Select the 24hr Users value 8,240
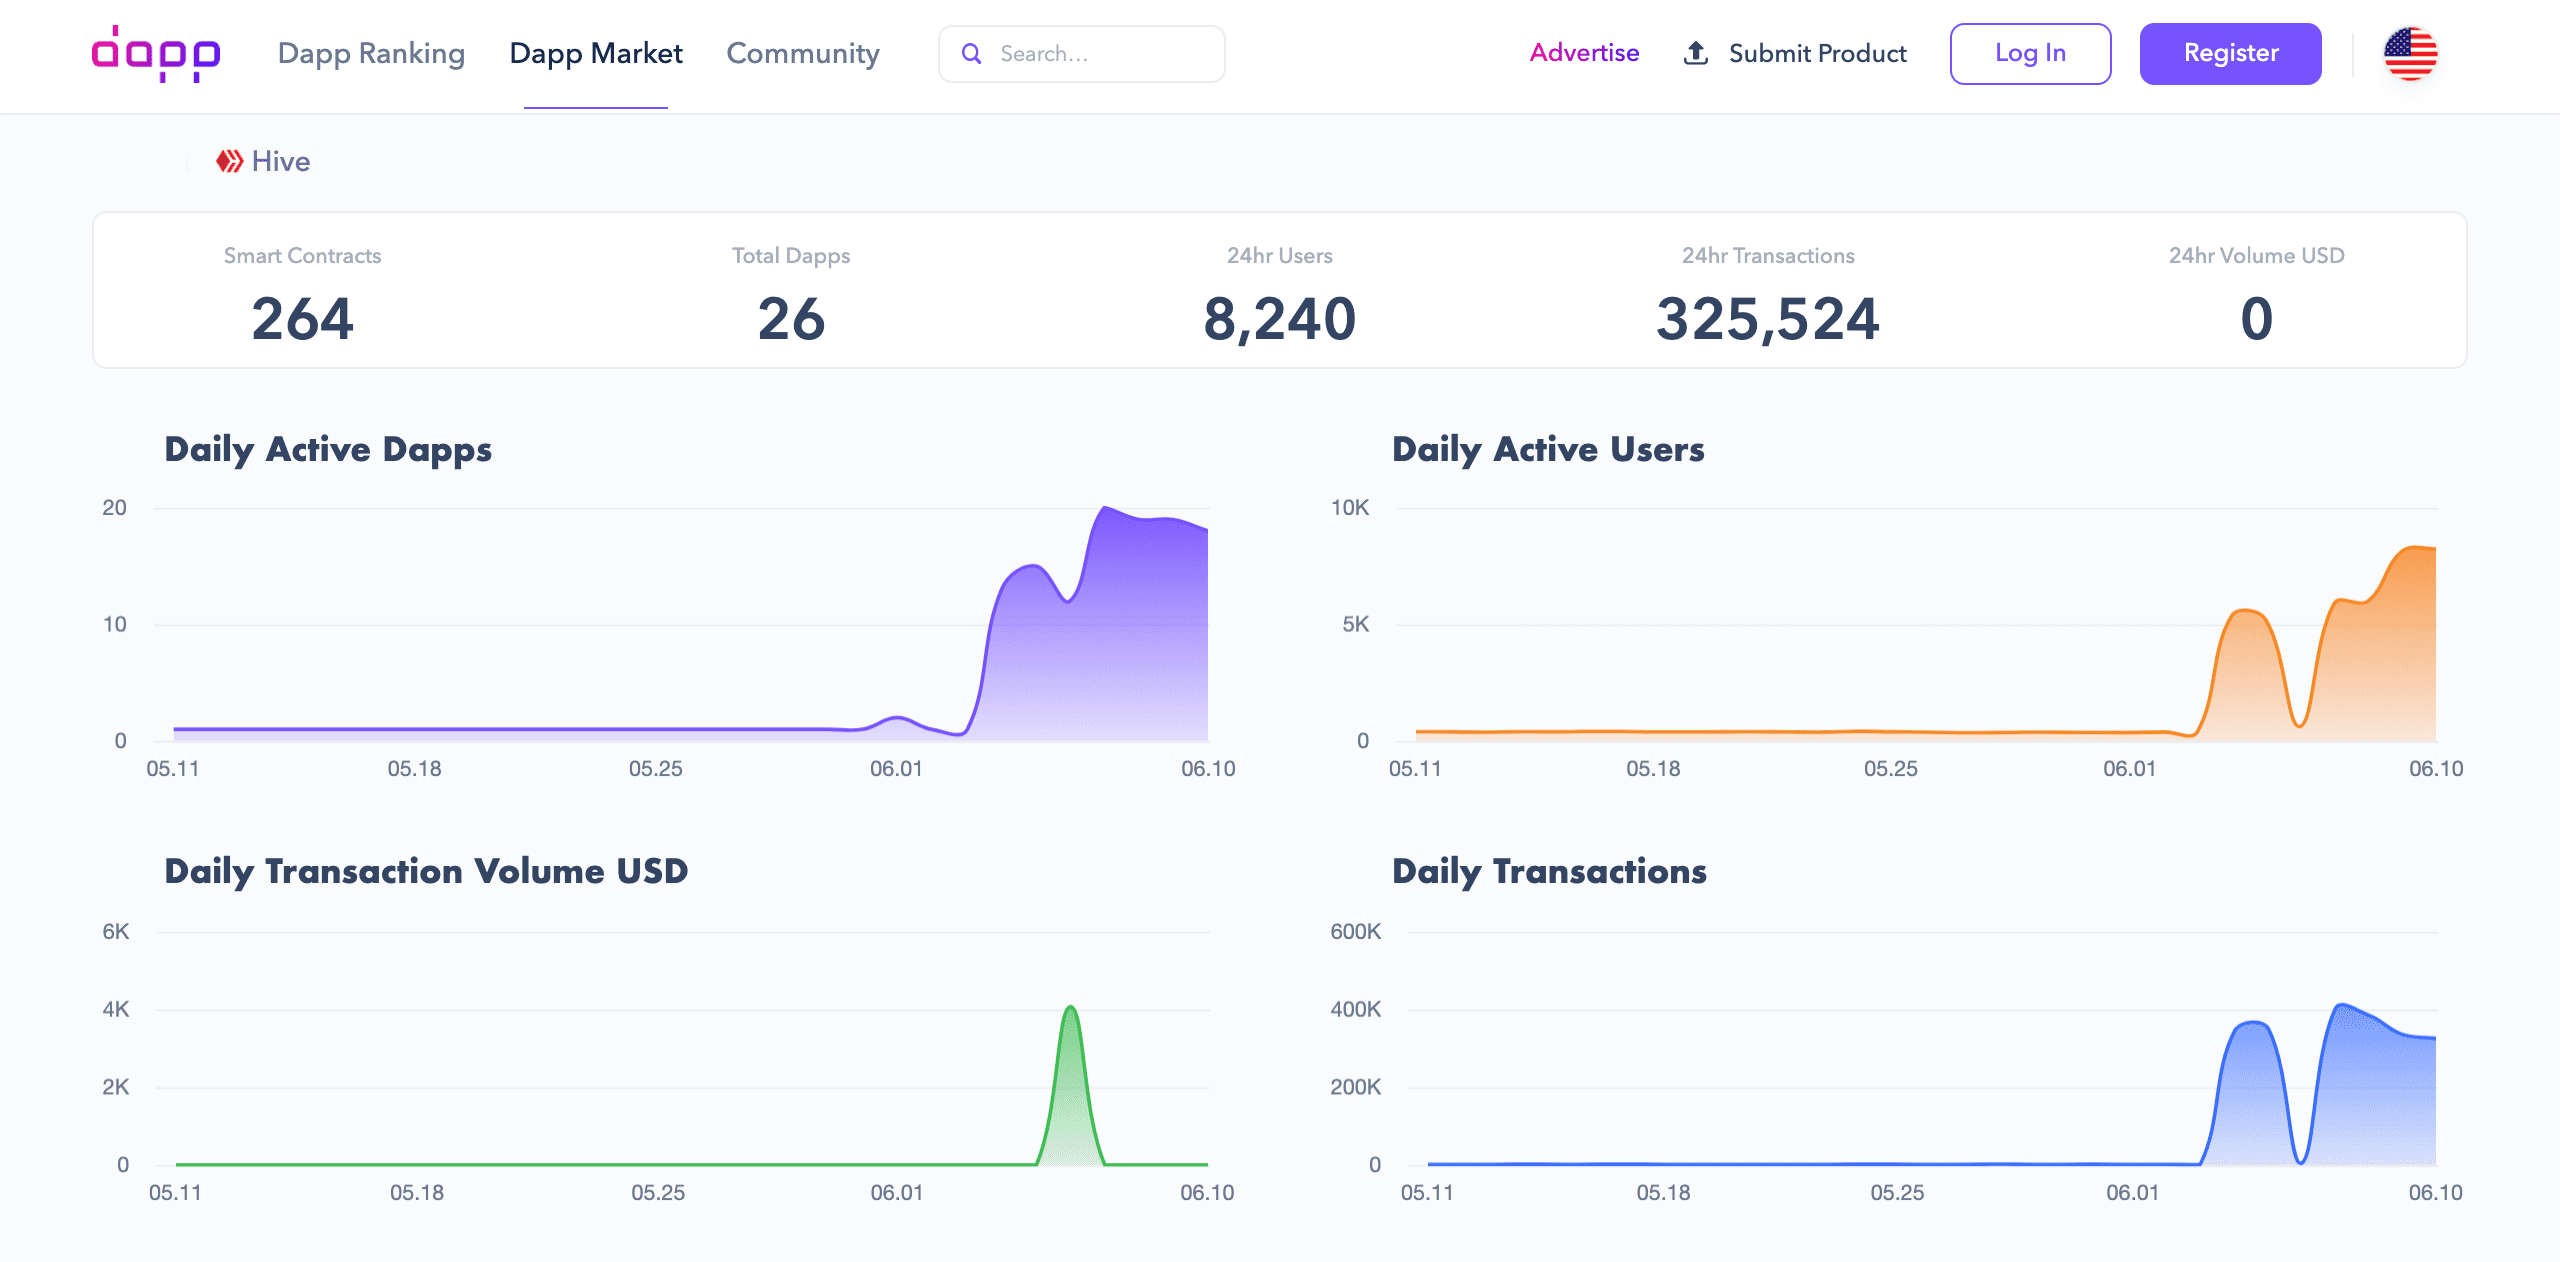Viewport: 2560px width, 1262px height. pos(1279,319)
